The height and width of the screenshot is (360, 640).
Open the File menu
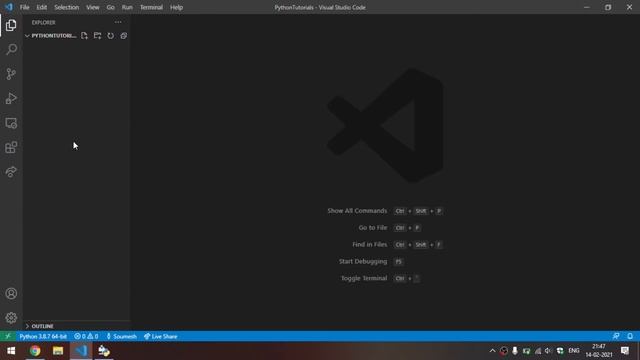click(24, 7)
